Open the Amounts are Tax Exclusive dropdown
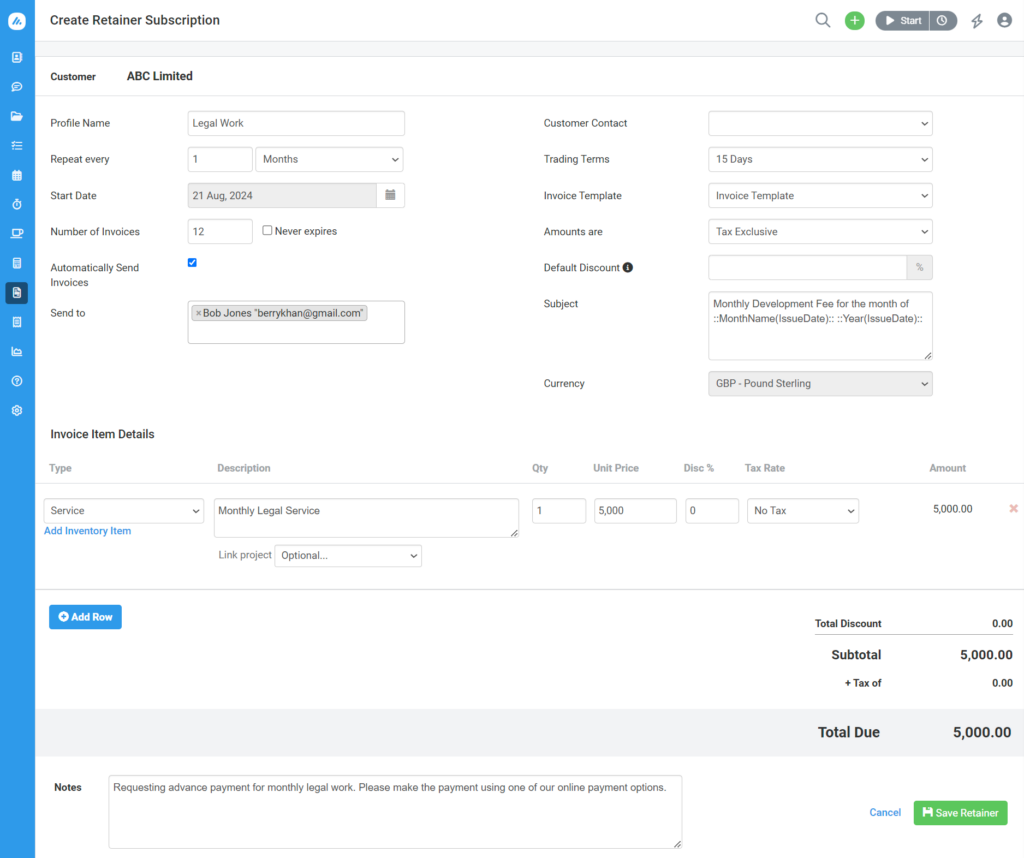1024x858 pixels. (820, 231)
